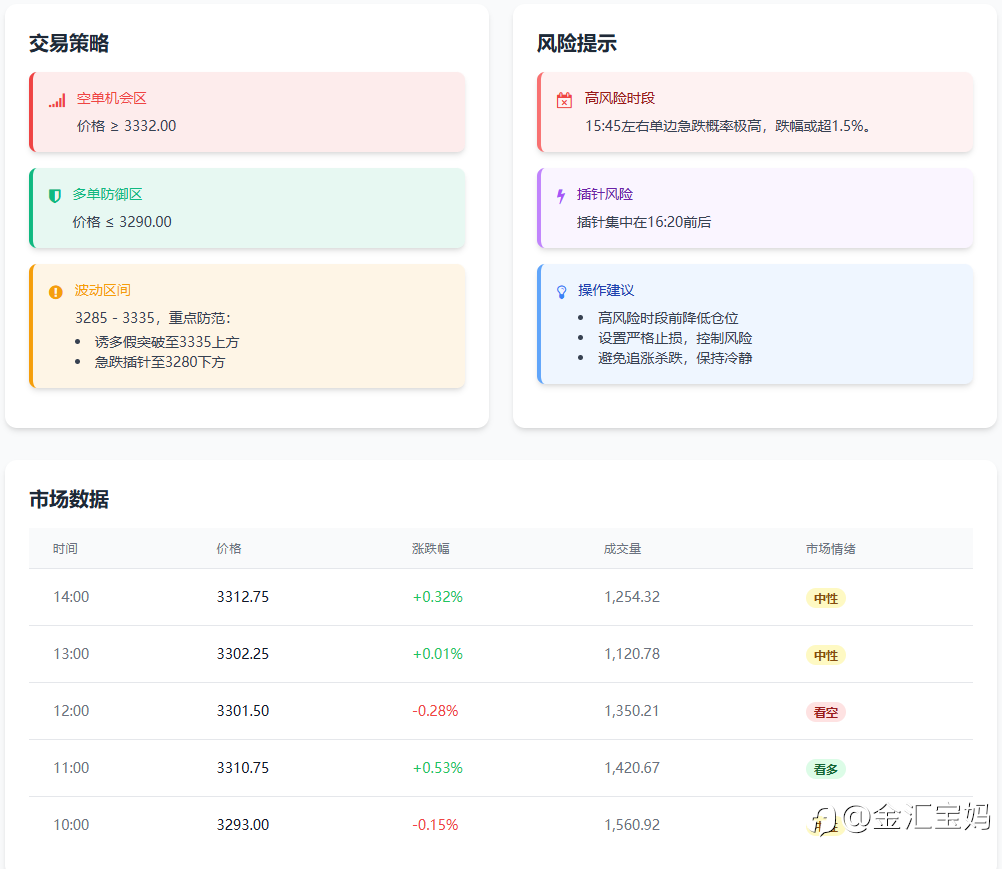
Task: Select price 3312.75 in the table
Action: (243, 597)
